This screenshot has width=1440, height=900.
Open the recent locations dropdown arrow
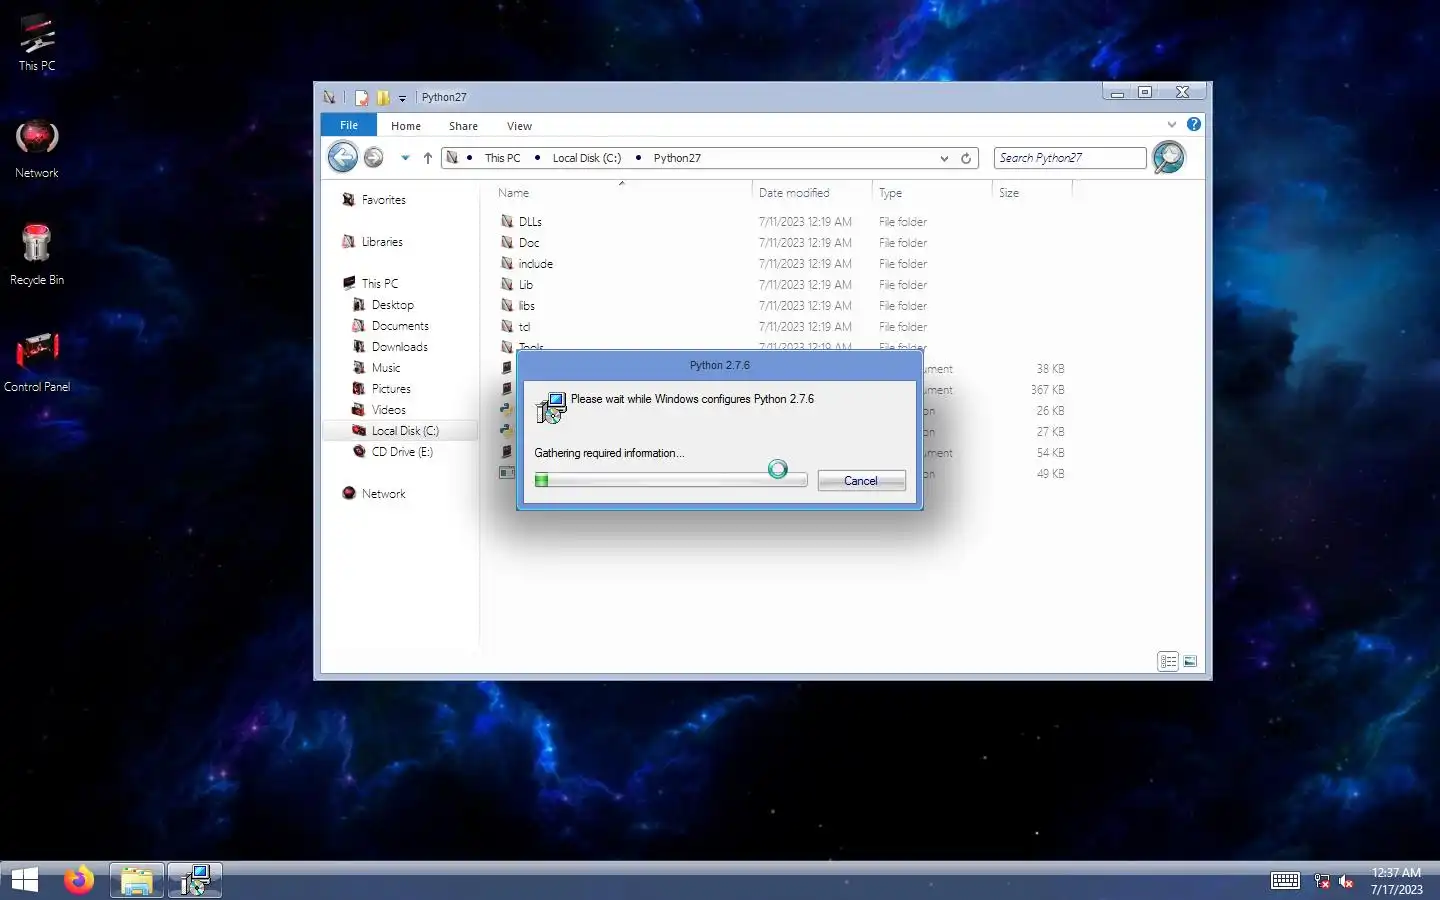click(405, 158)
